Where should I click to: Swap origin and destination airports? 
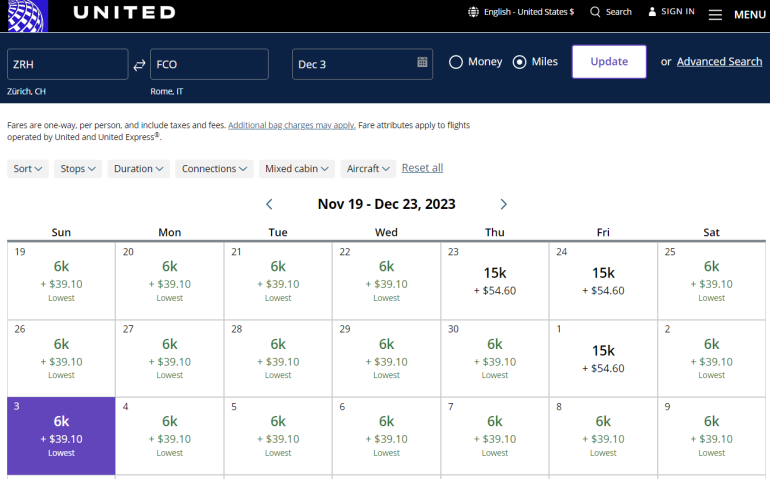[139, 65]
